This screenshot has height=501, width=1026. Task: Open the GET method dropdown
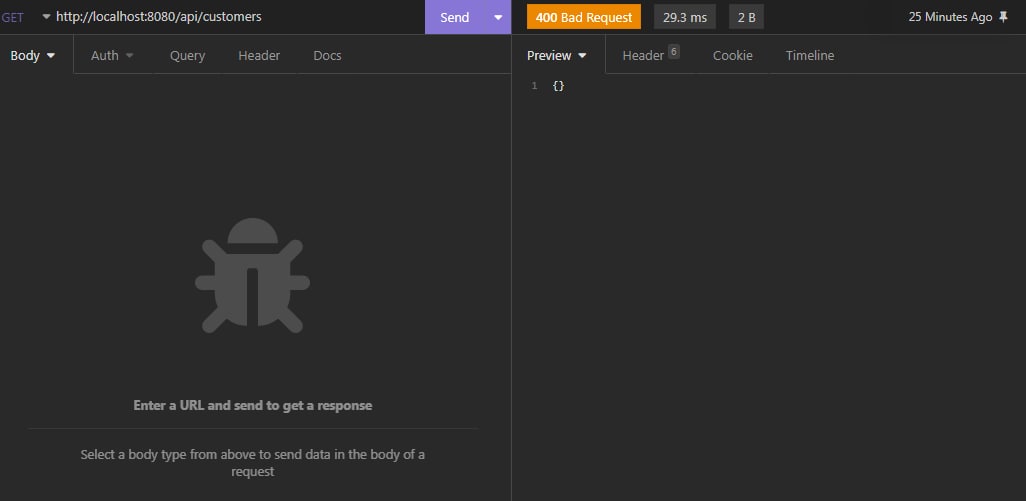(25, 17)
